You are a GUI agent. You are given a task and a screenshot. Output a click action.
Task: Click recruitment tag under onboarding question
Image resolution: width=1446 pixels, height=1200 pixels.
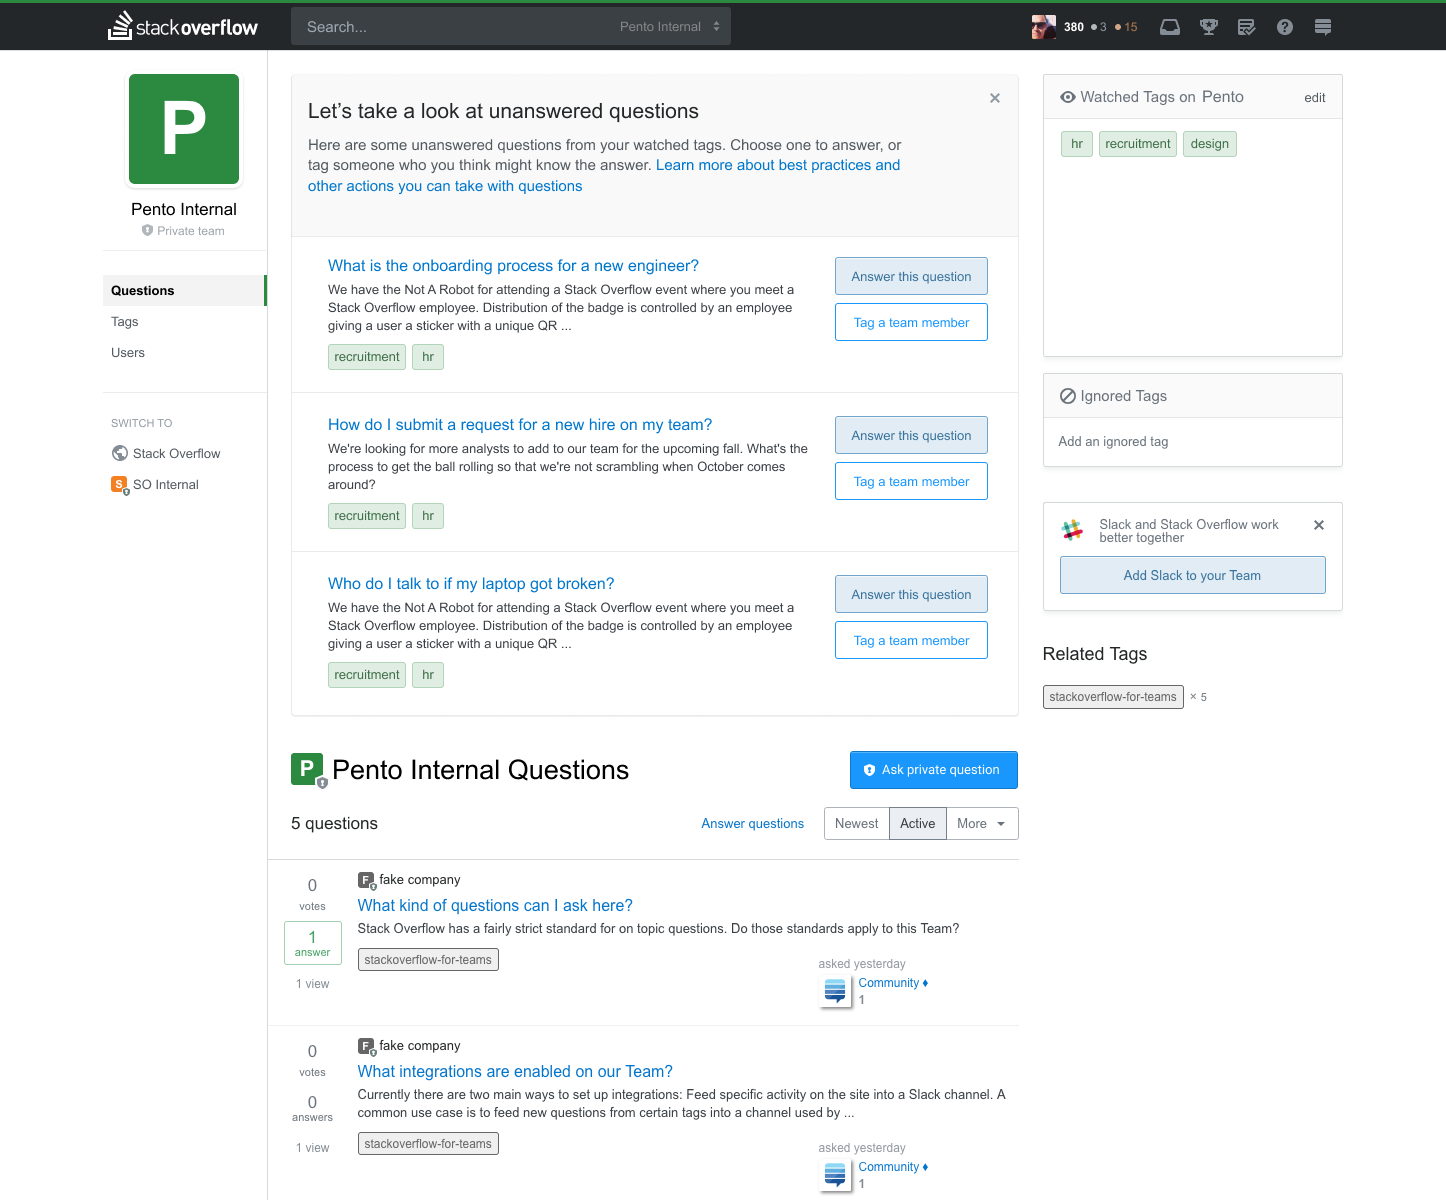[367, 357]
